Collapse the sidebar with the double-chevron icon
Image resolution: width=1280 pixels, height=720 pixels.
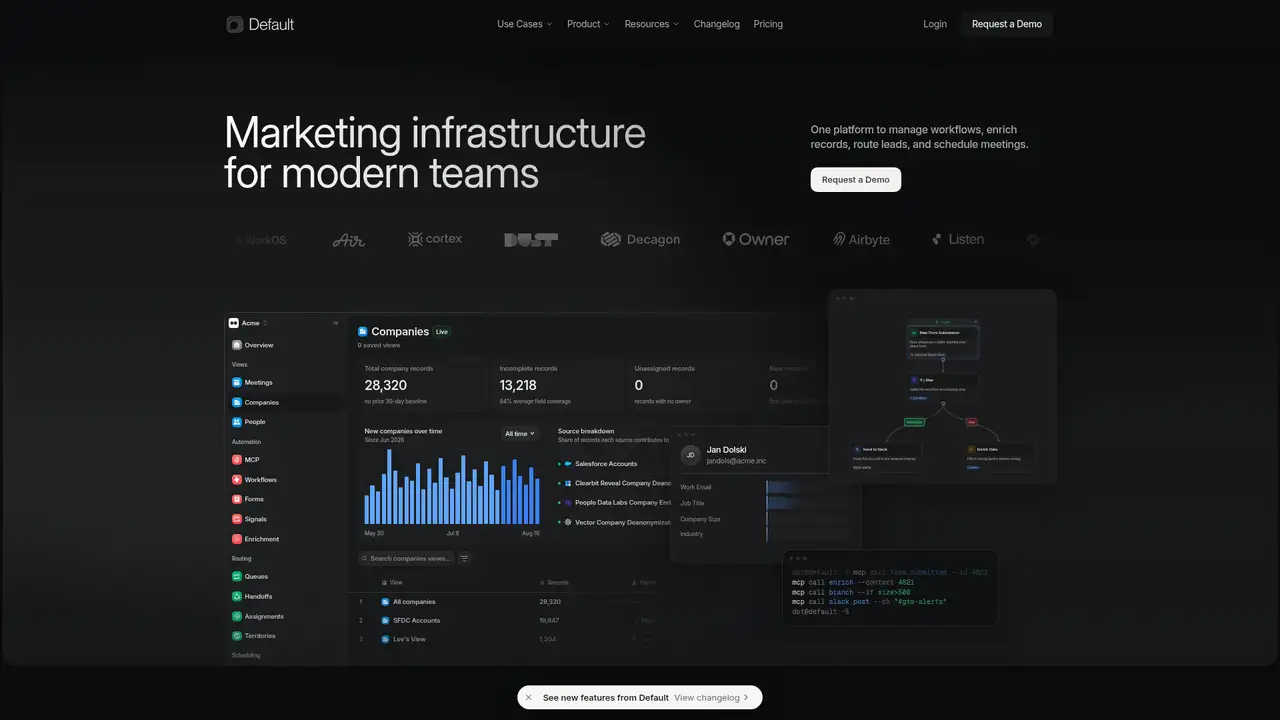(x=336, y=323)
